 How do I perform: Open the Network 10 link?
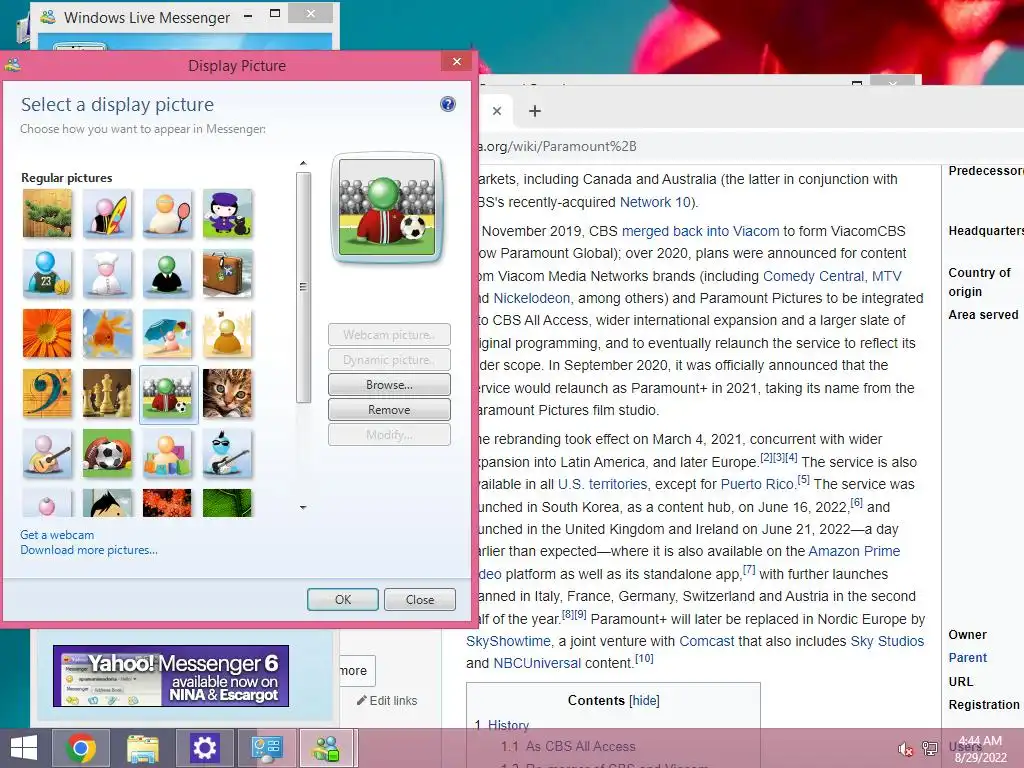655,202
